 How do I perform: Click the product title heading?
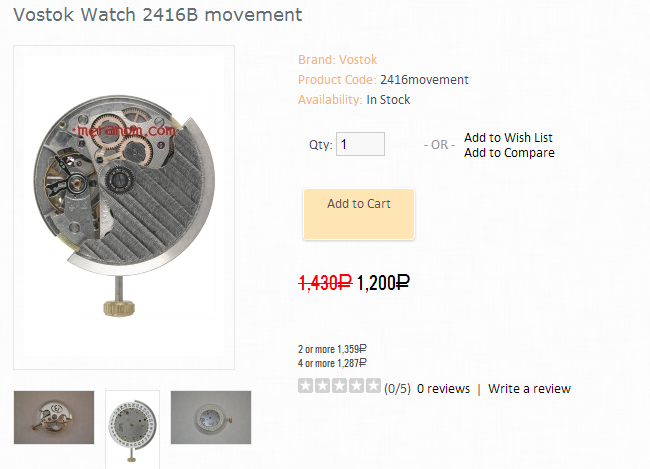point(158,15)
